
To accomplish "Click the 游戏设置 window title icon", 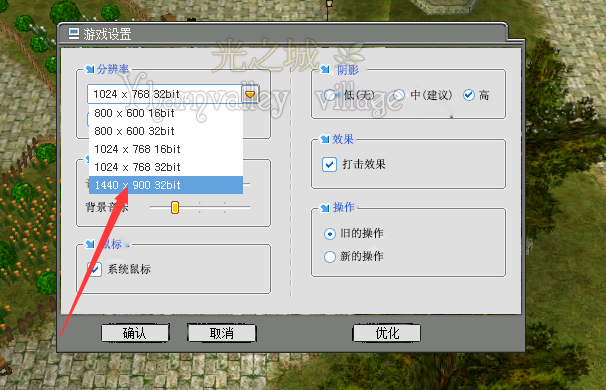I will pyautogui.click(x=74, y=34).
